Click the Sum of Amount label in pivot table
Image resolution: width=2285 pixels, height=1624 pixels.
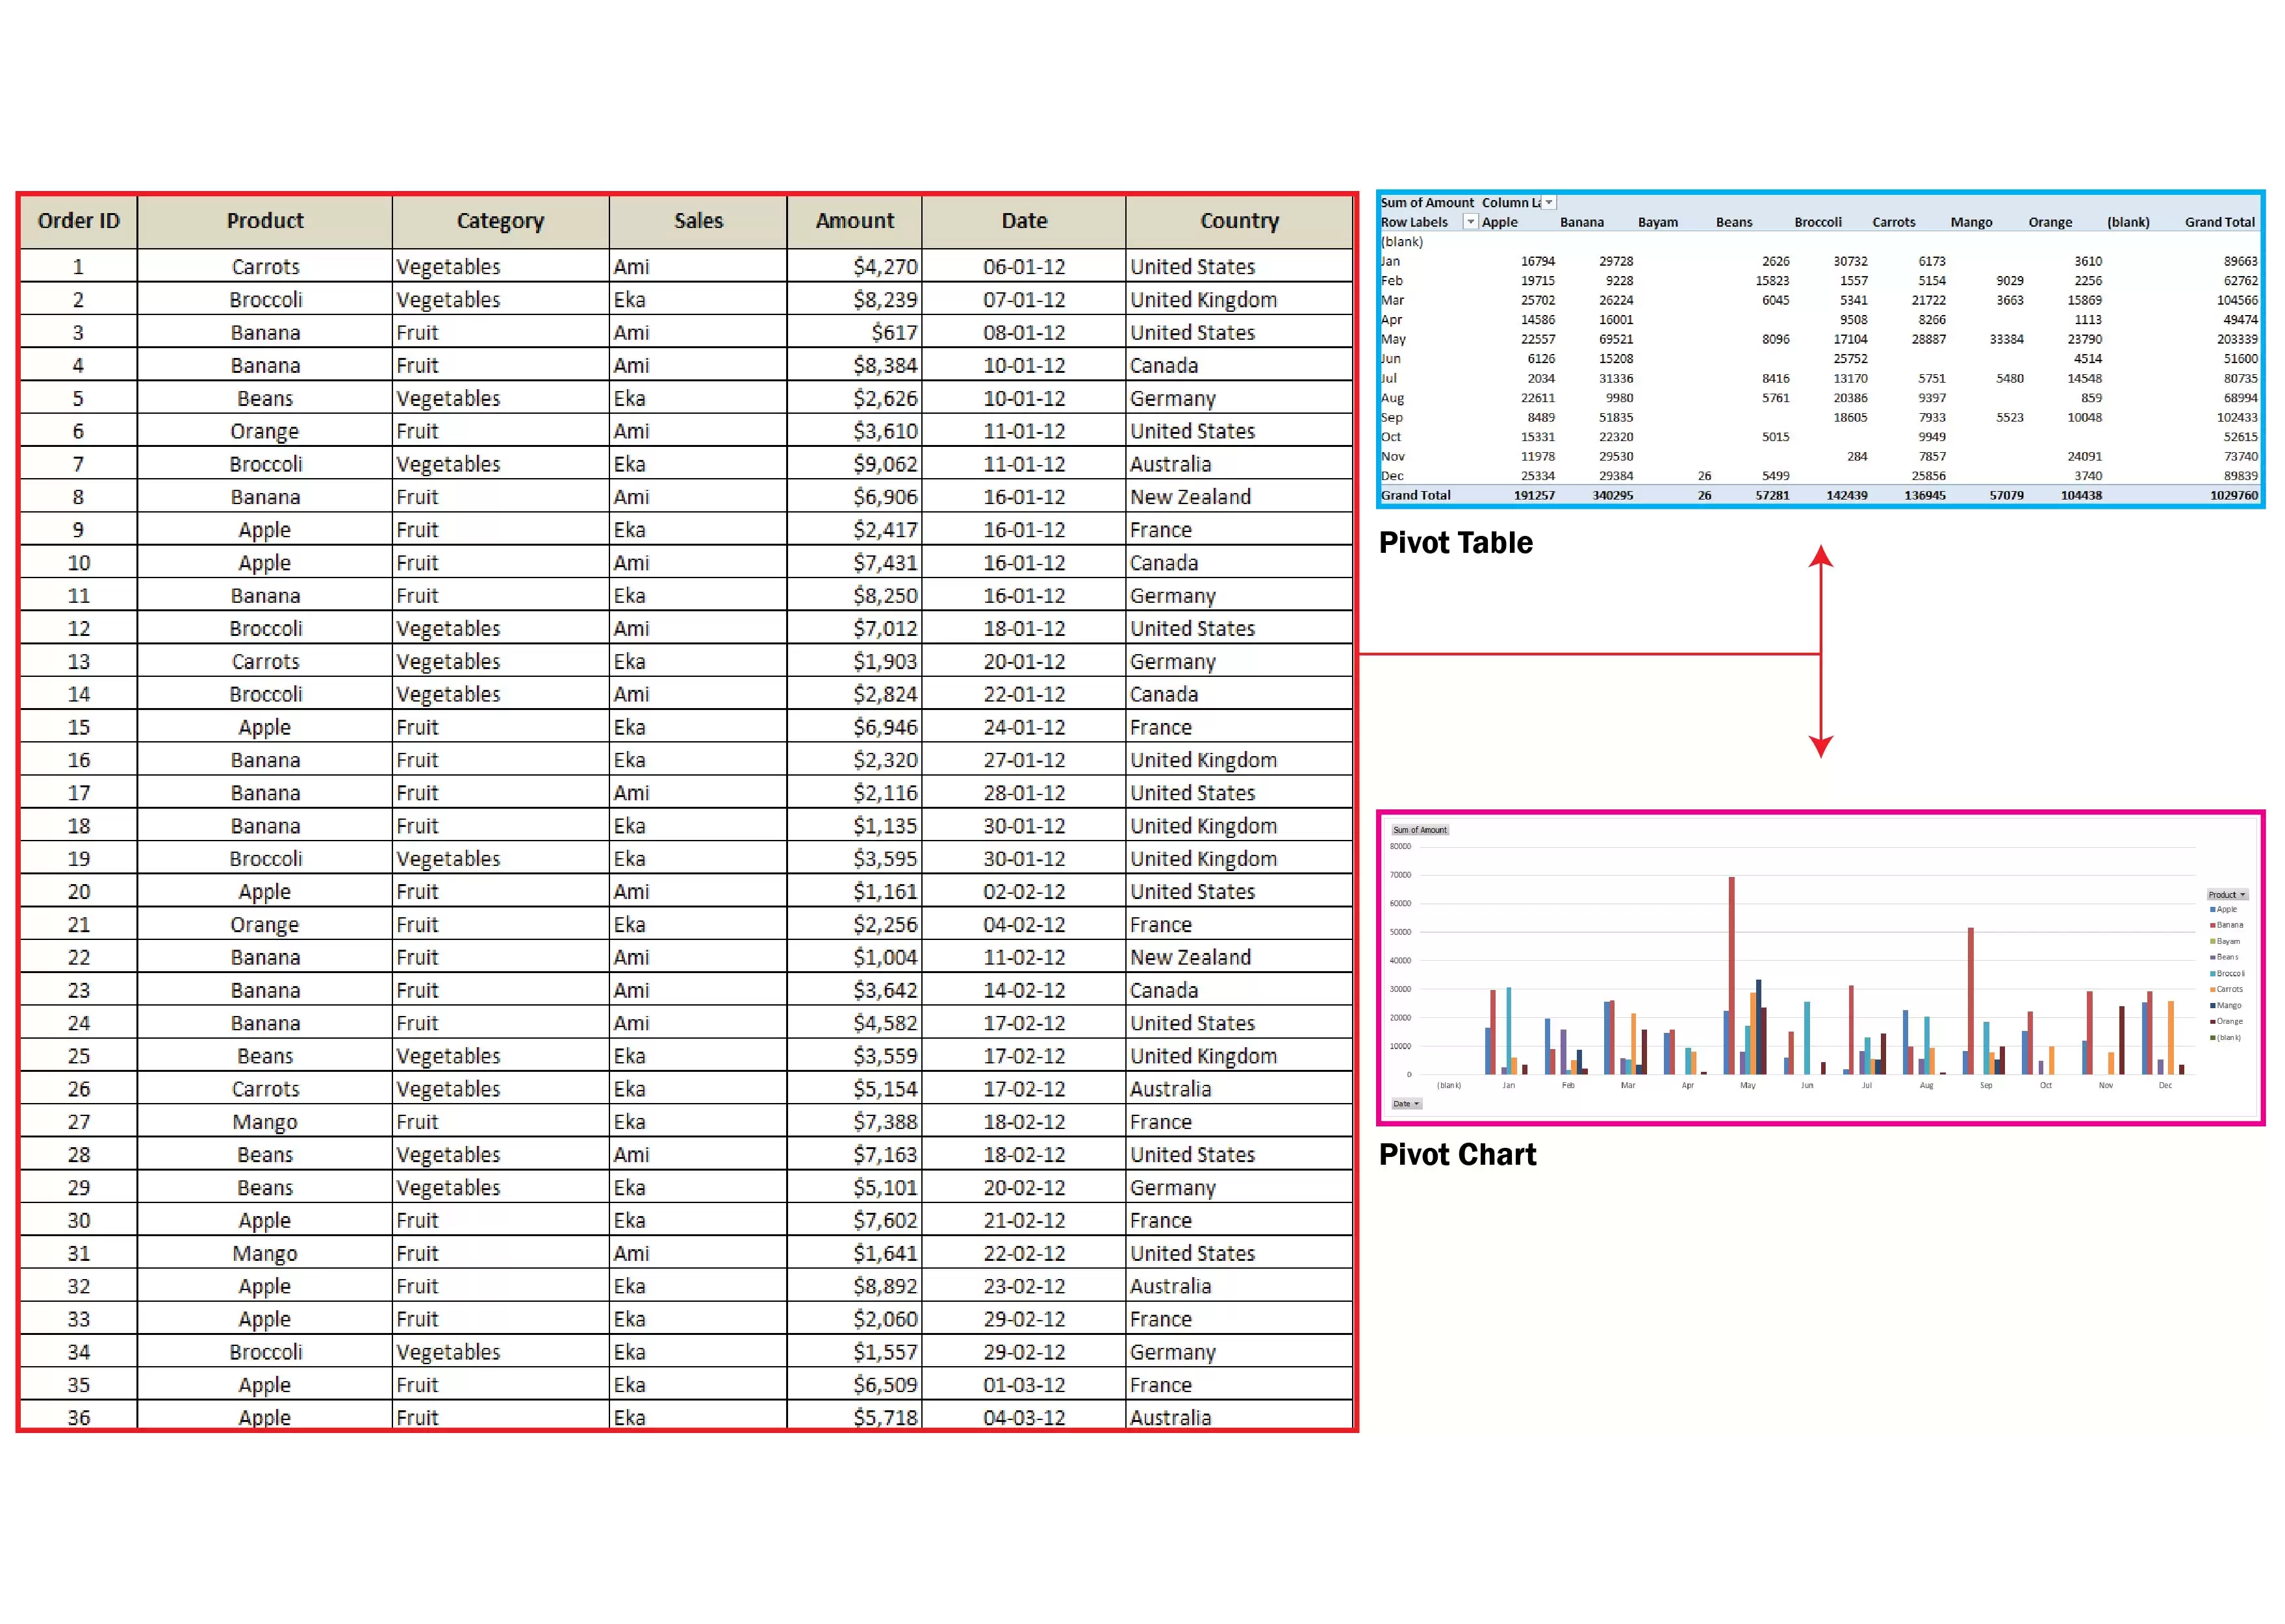point(1427,202)
